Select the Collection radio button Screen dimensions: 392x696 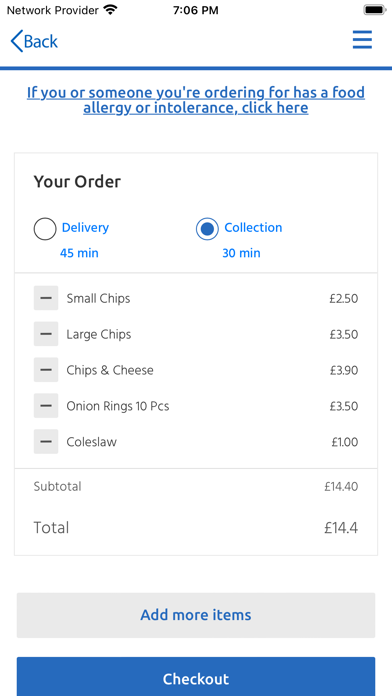pyautogui.click(x=207, y=229)
